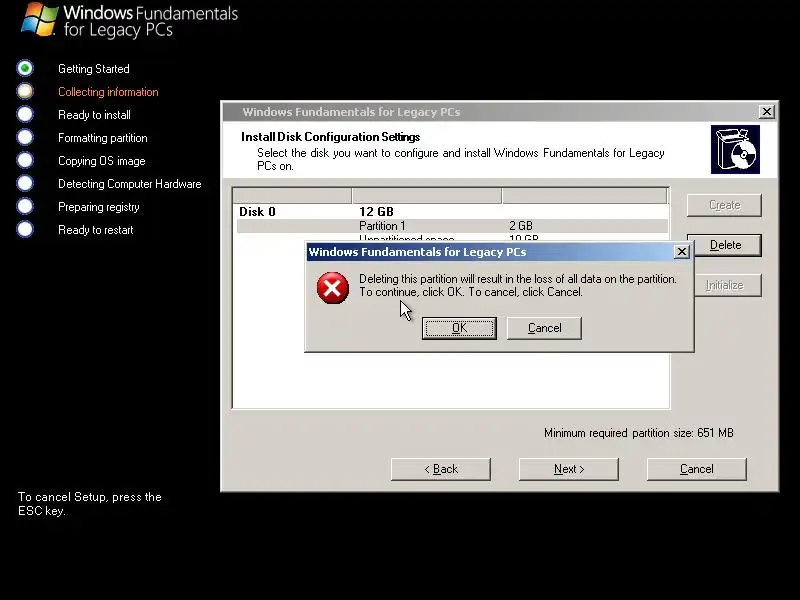800x600 pixels.
Task: Confirm partition deletion with OK
Action: coord(459,328)
